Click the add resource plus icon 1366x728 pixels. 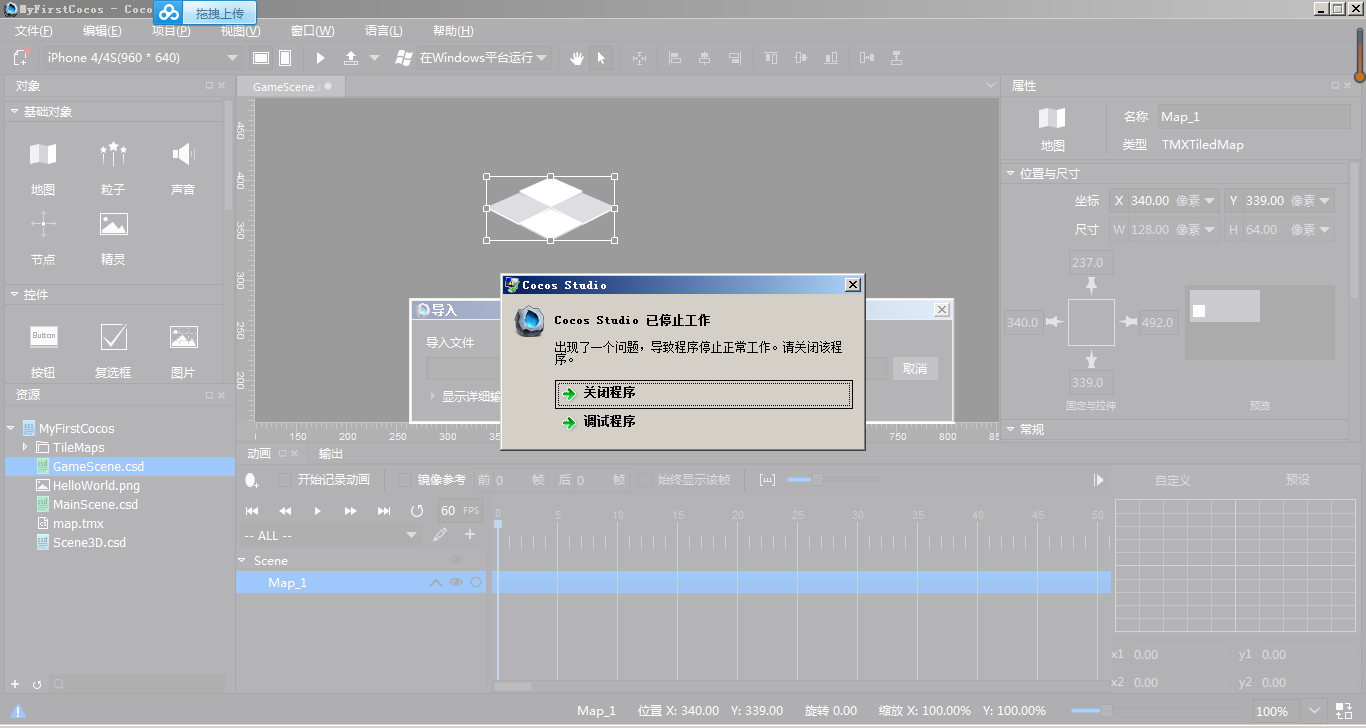15,685
